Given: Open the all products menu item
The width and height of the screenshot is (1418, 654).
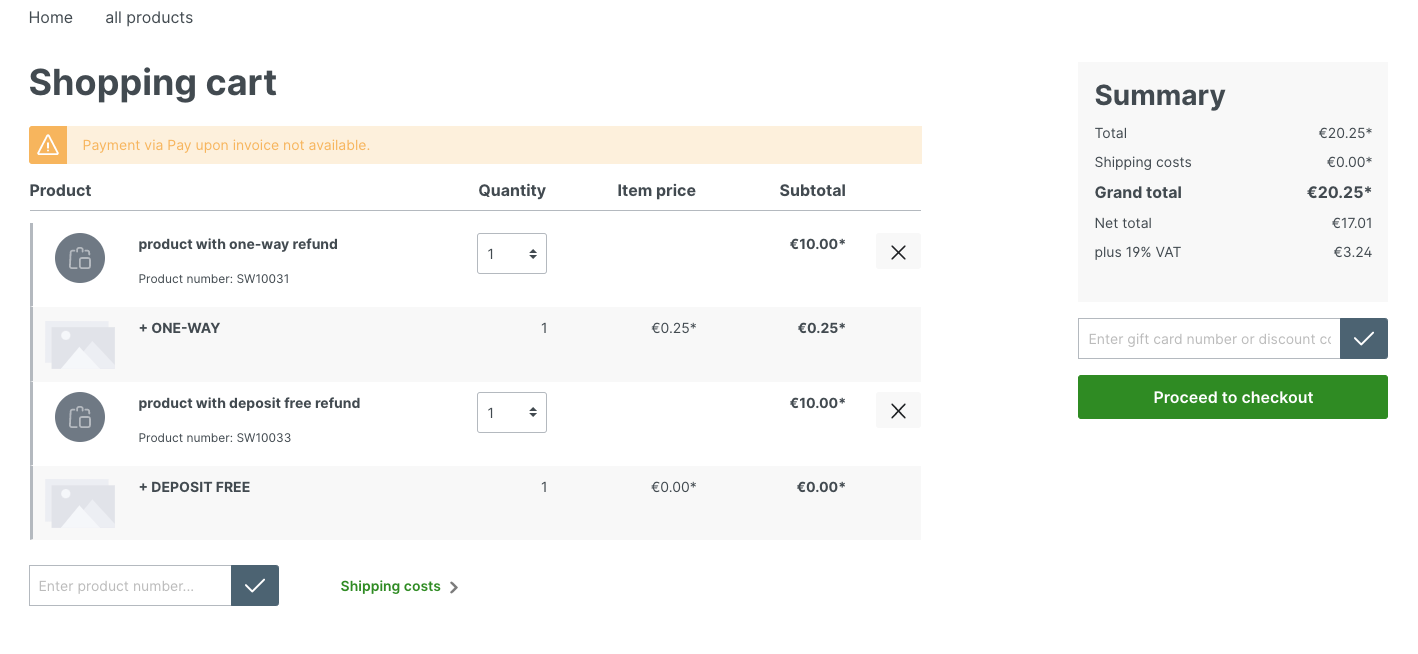Looking at the screenshot, I should tap(149, 18).
